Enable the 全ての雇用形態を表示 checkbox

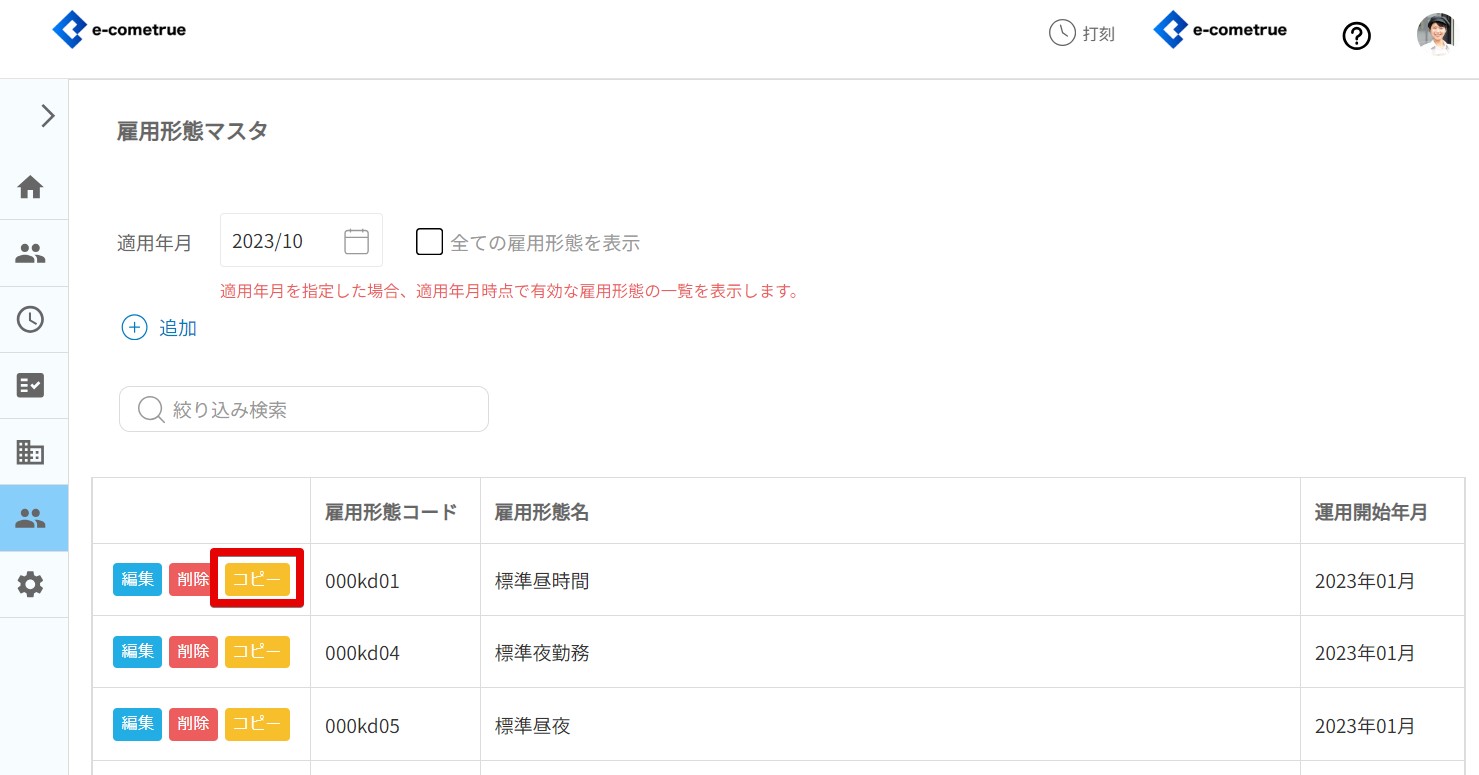(x=429, y=242)
